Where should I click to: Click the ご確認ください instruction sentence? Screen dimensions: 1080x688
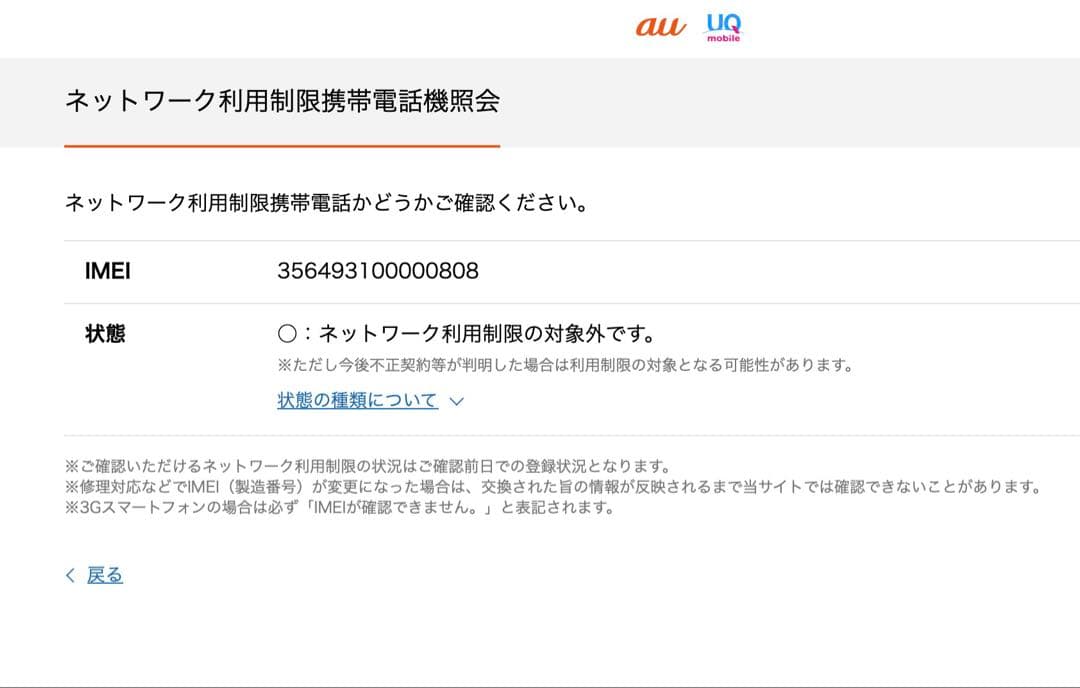[325, 203]
